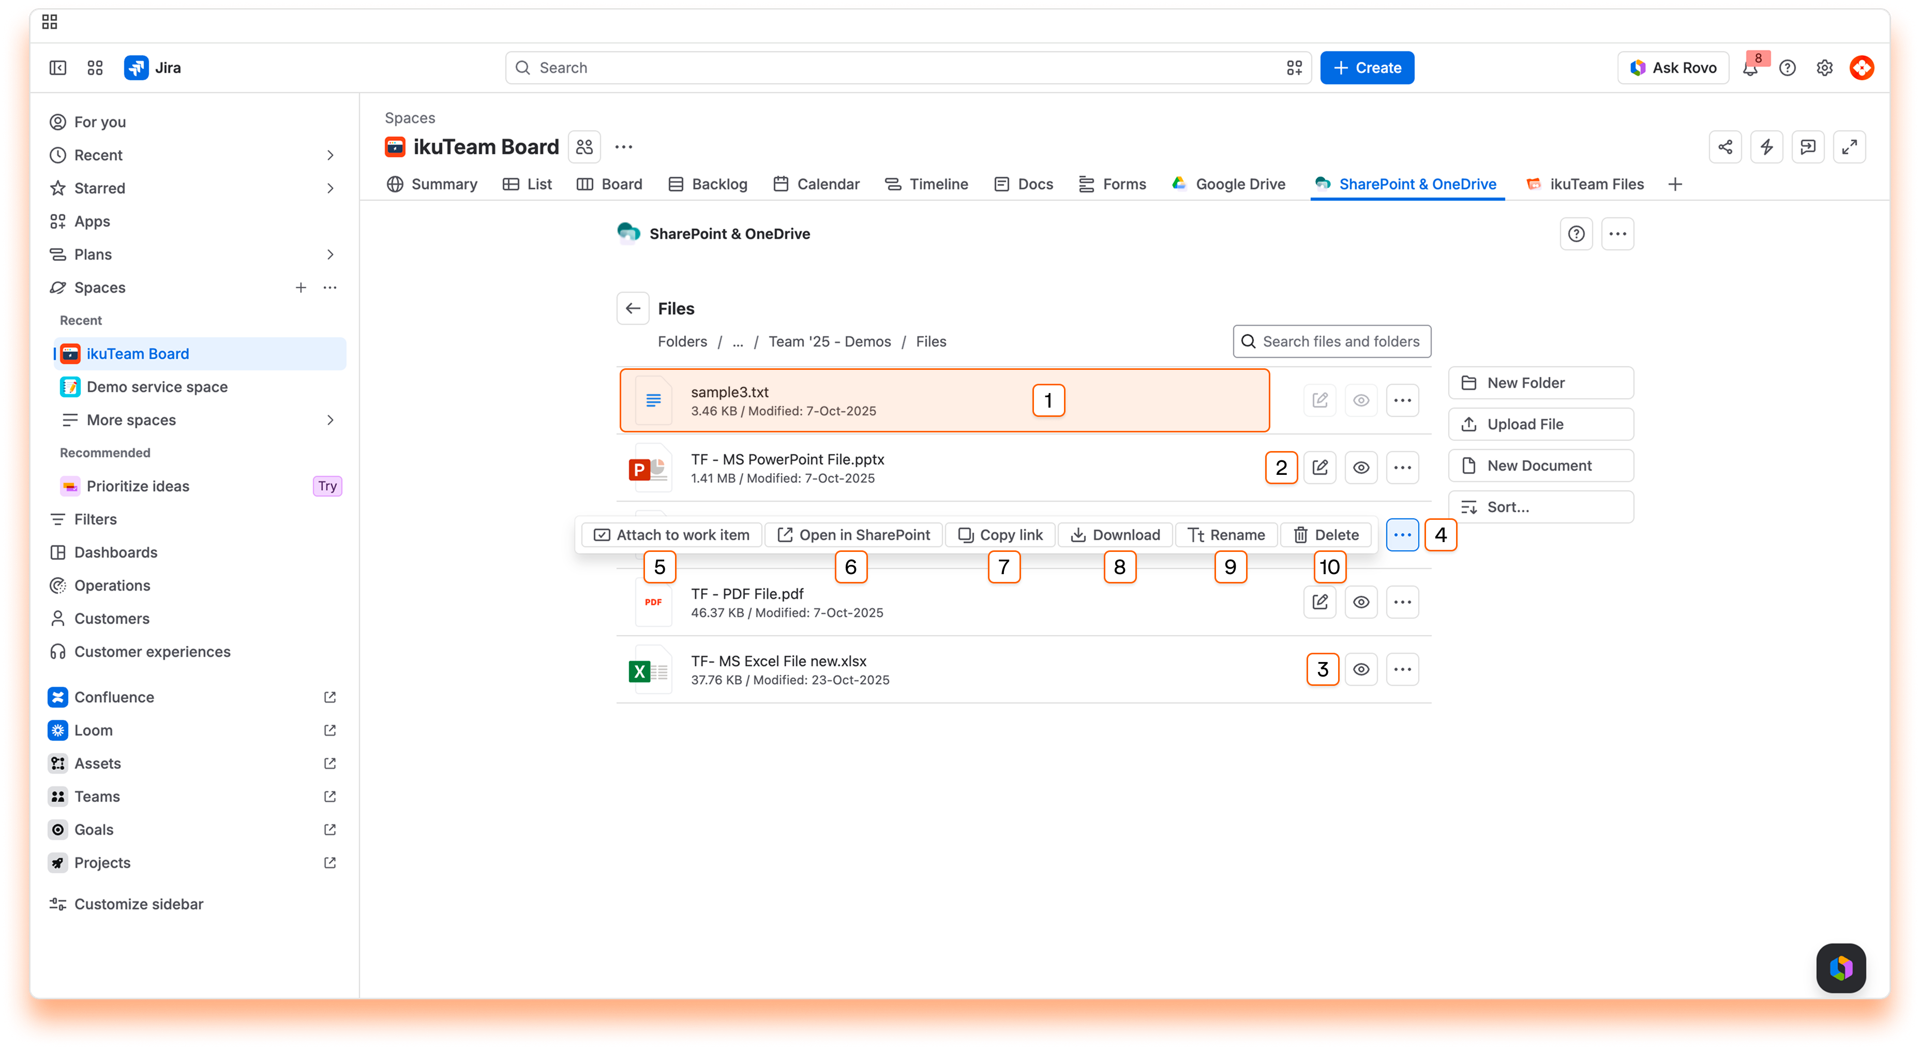Toggle preview eye for TF - MS PowerPoint File.pptx
1920x1049 pixels.
click(x=1361, y=468)
